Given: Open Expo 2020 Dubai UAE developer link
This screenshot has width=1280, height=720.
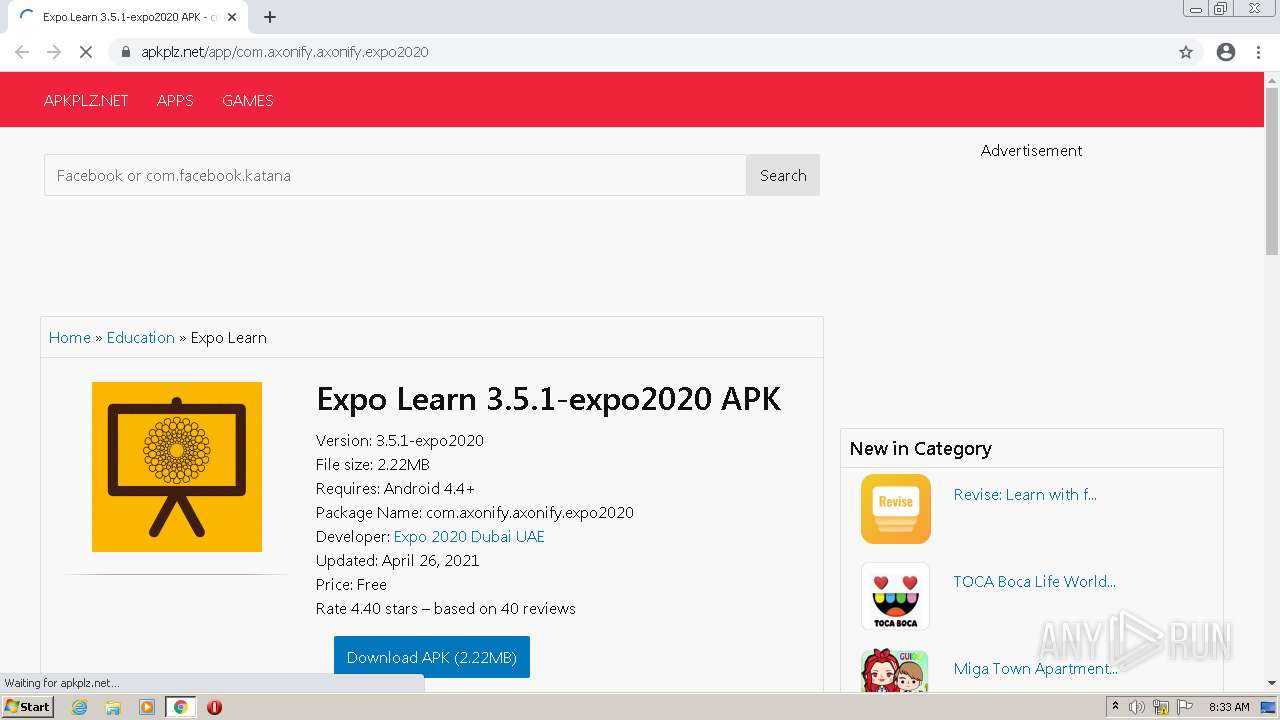Looking at the screenshot, I should coord(469,536).
